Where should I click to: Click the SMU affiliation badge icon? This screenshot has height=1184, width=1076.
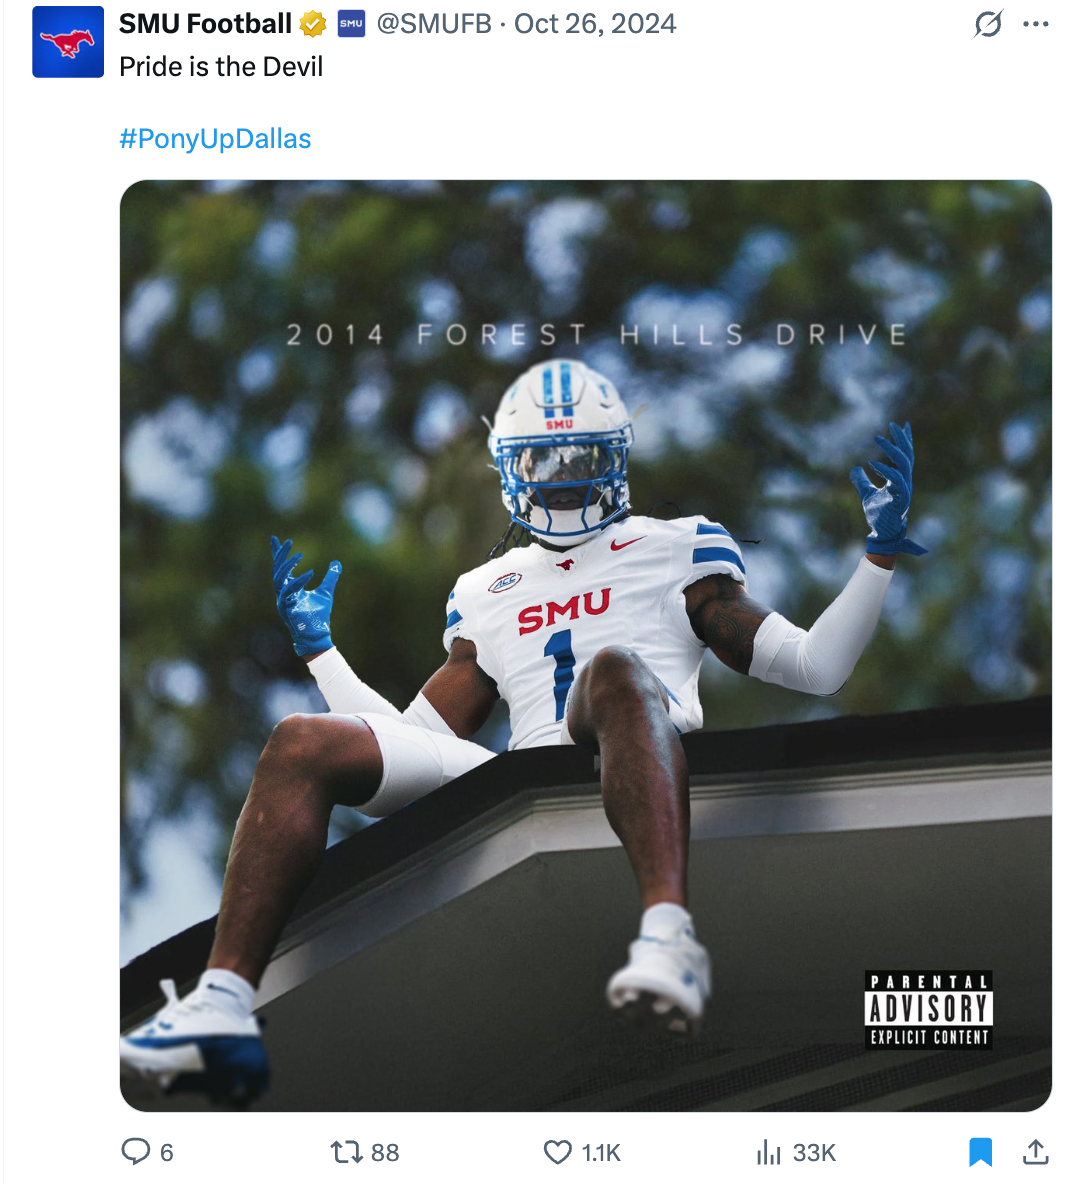pos(351,24)
